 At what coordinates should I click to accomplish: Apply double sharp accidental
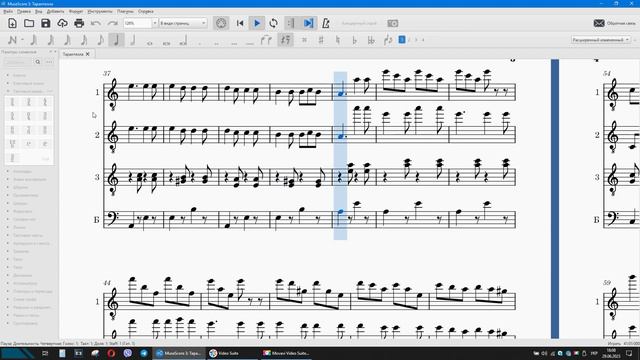point(304,40)
